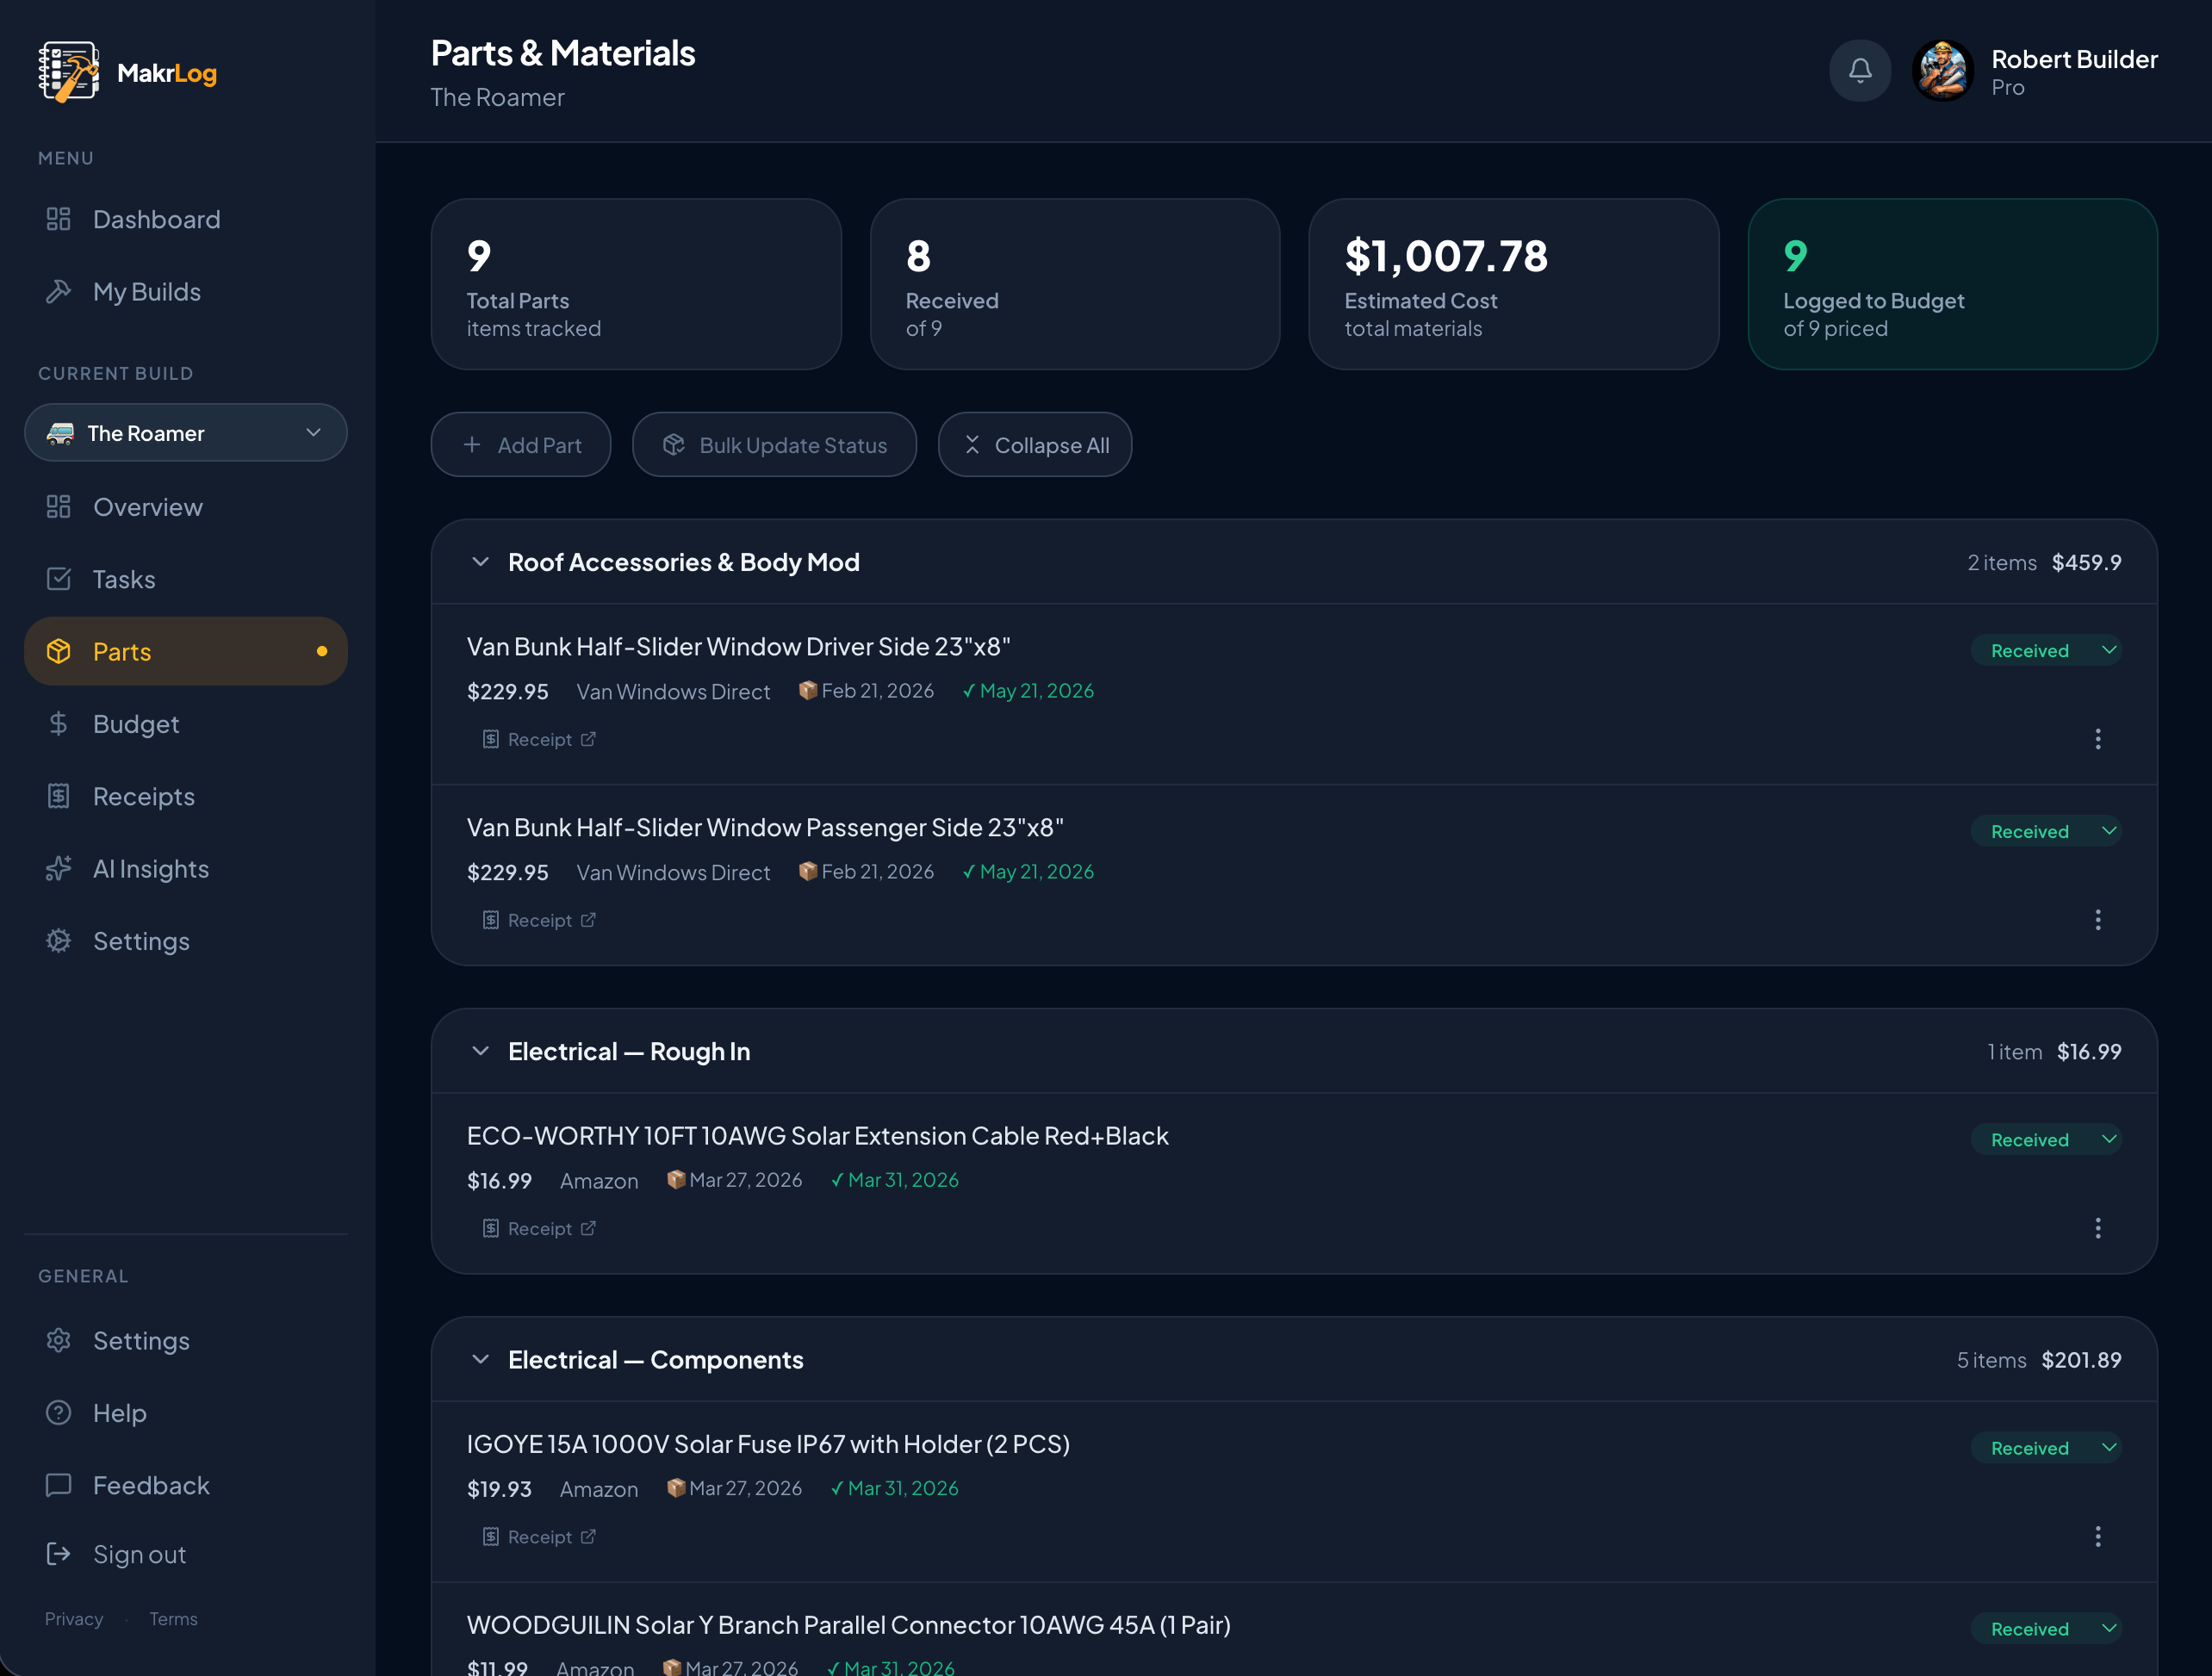This screenshot has height=1676, width=2212.
Task: Open build Overview page
Action: click(x=186, y=507)
